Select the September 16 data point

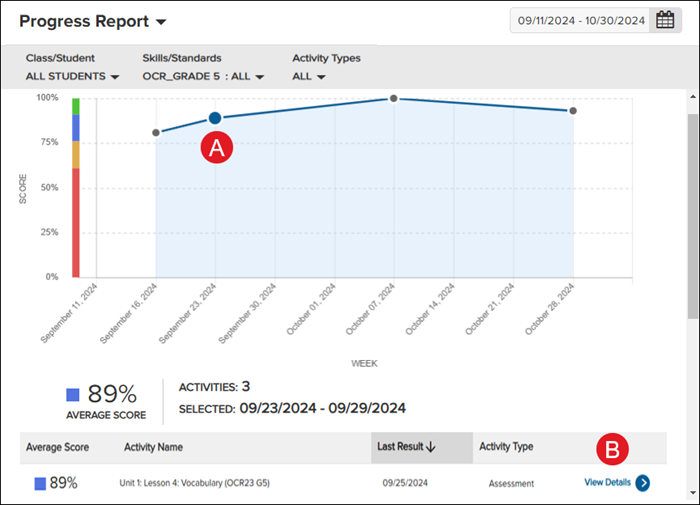[156, 132]
